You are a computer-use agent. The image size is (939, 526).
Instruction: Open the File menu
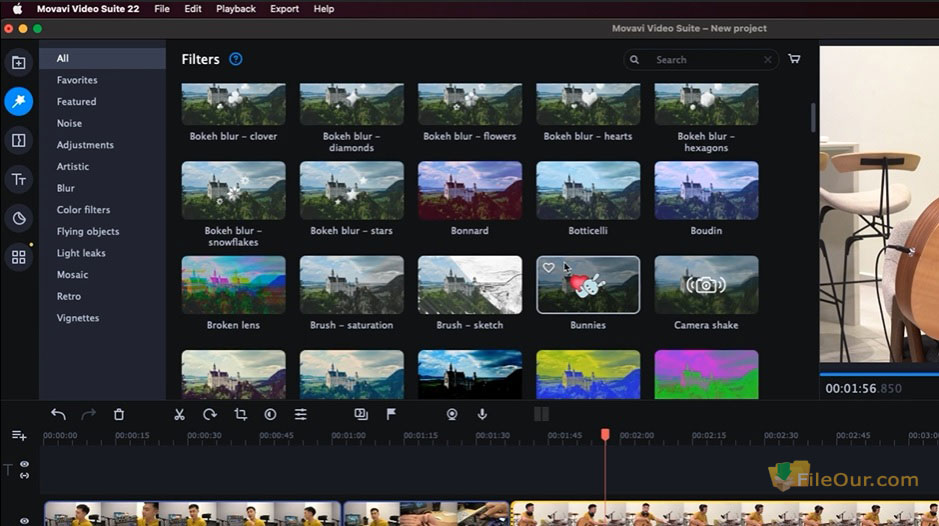pos(162,9)
